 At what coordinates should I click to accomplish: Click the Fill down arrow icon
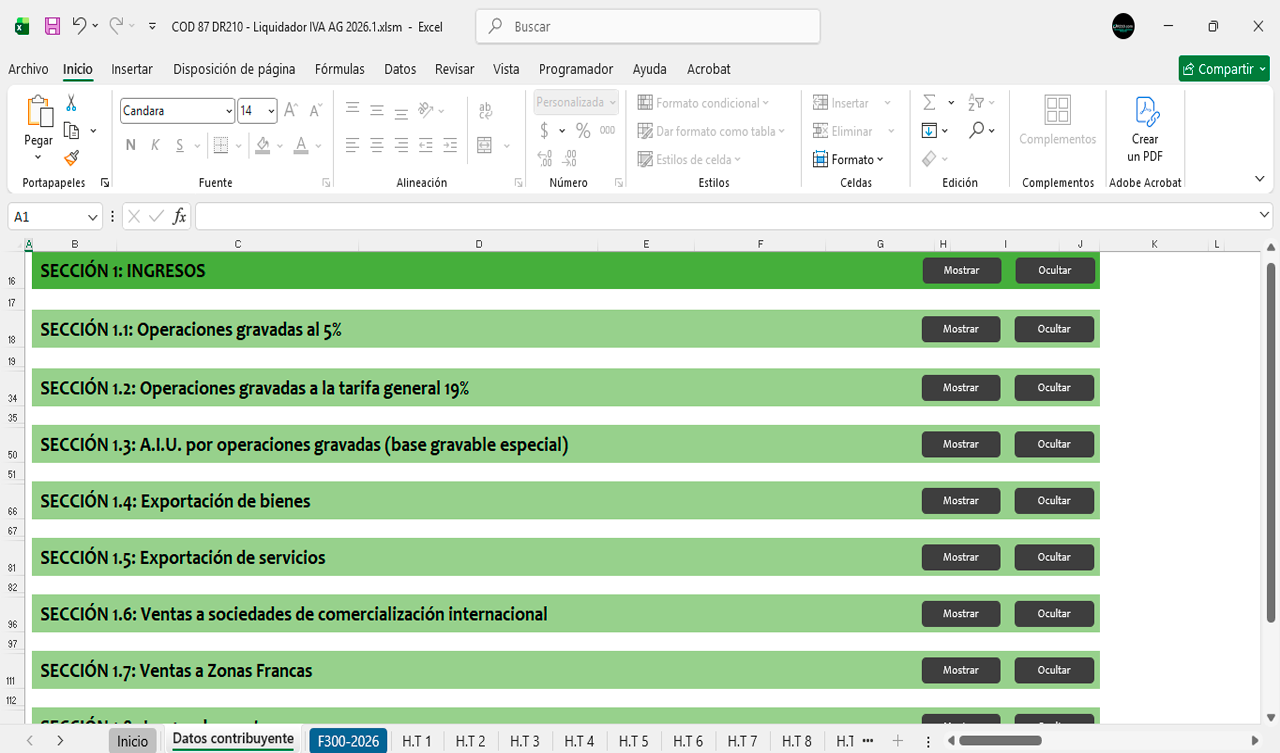929,131
